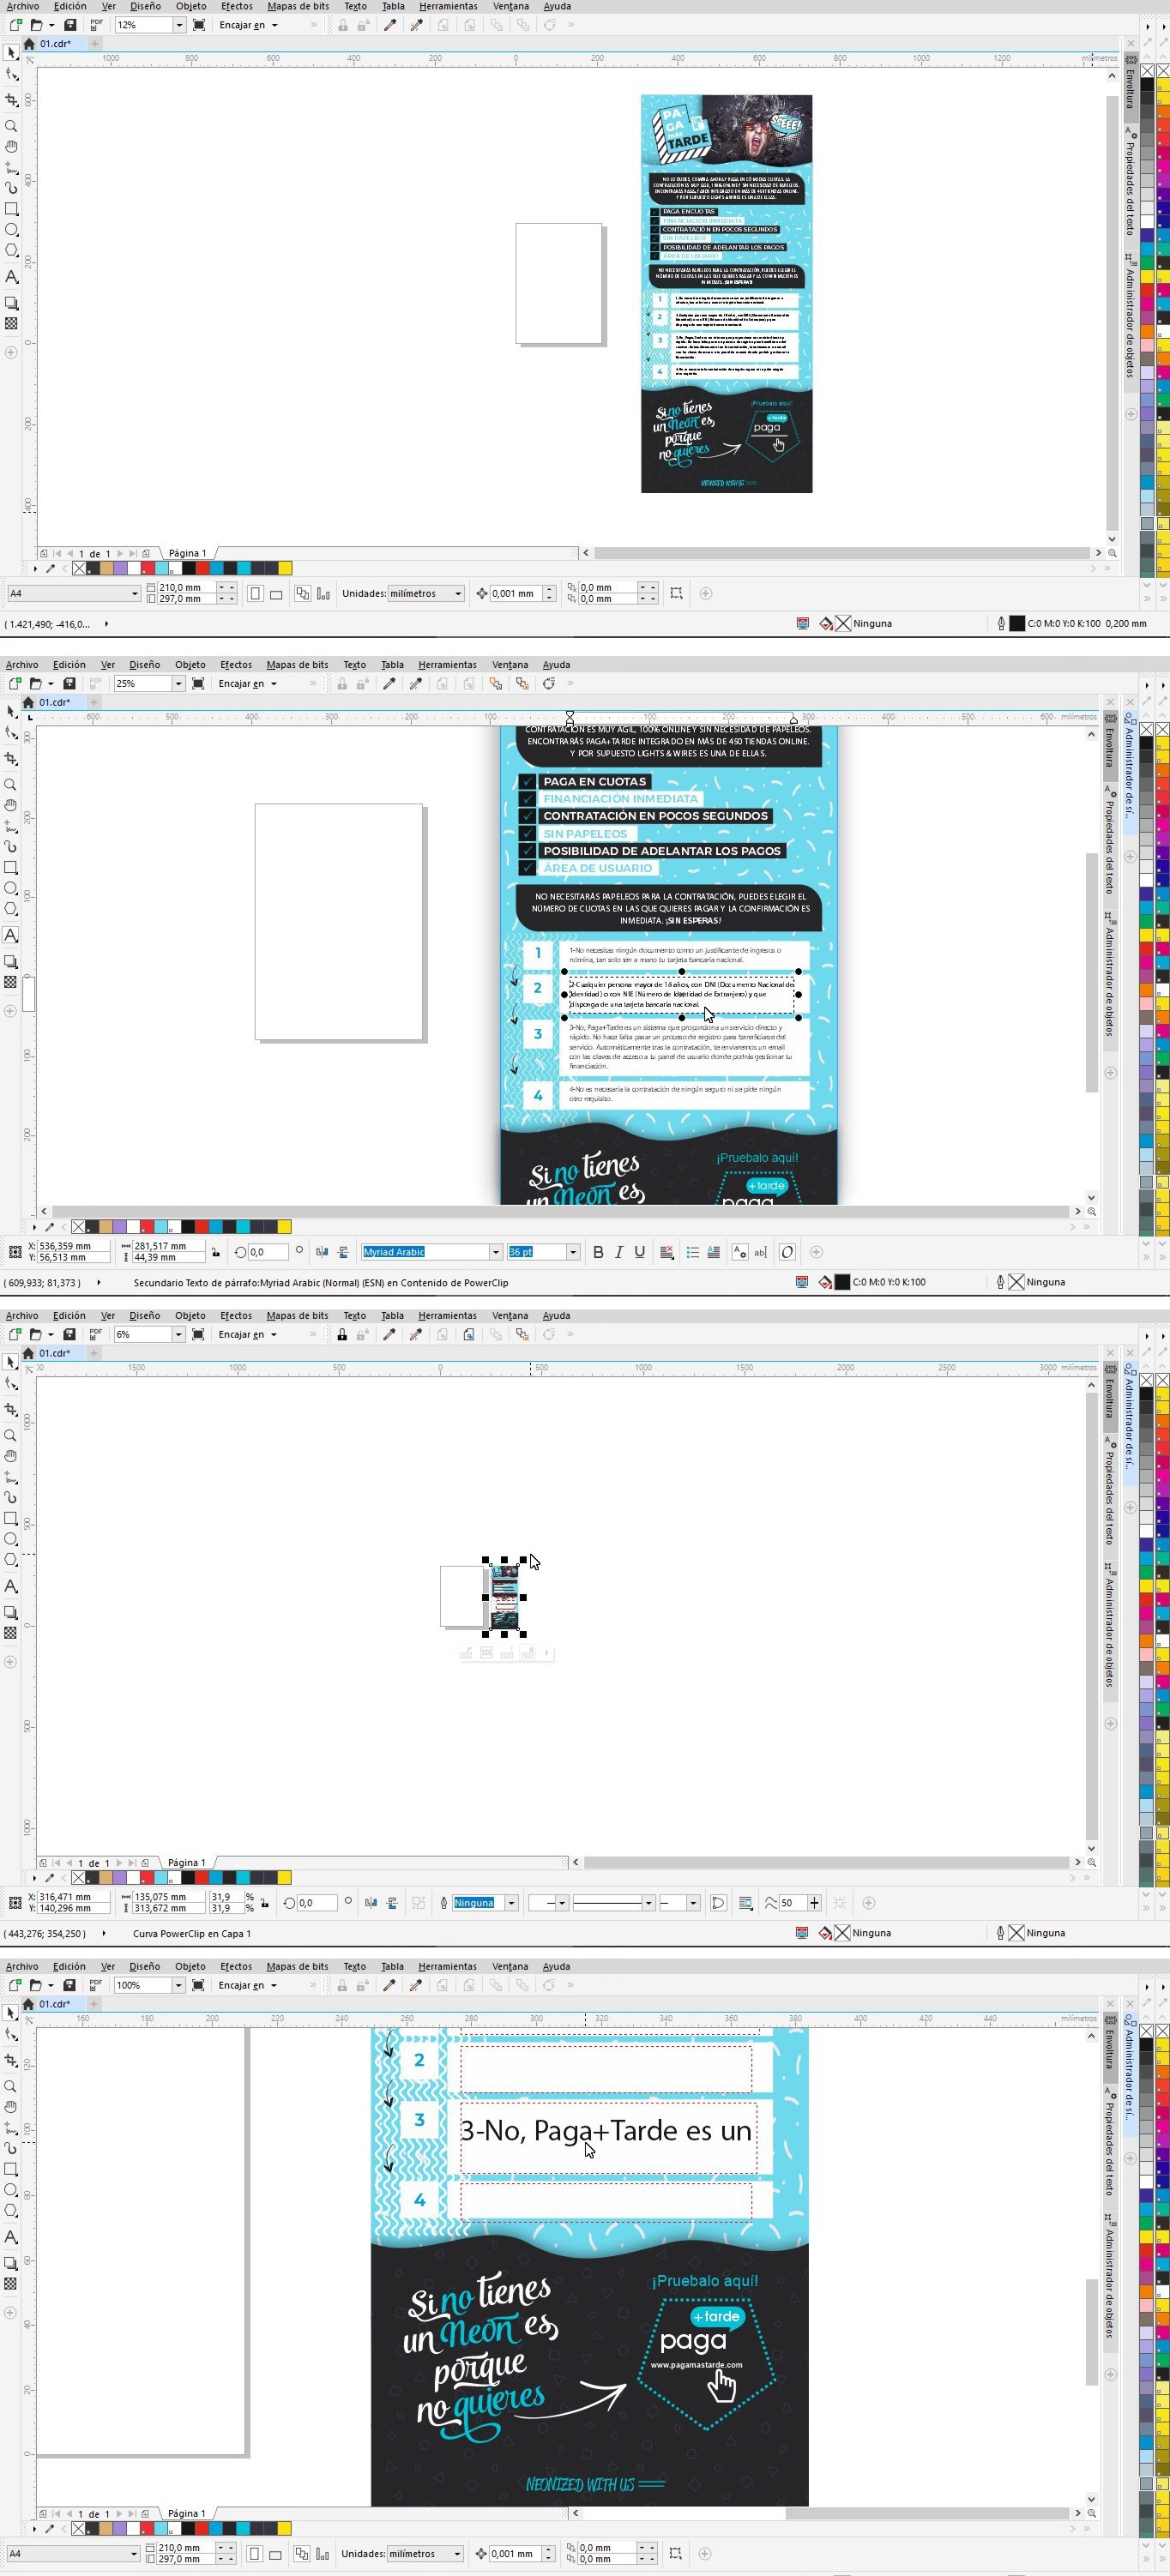Toggle Bold in the 25% zoom window
Screen dimensions: 1170x2576
598,1252
